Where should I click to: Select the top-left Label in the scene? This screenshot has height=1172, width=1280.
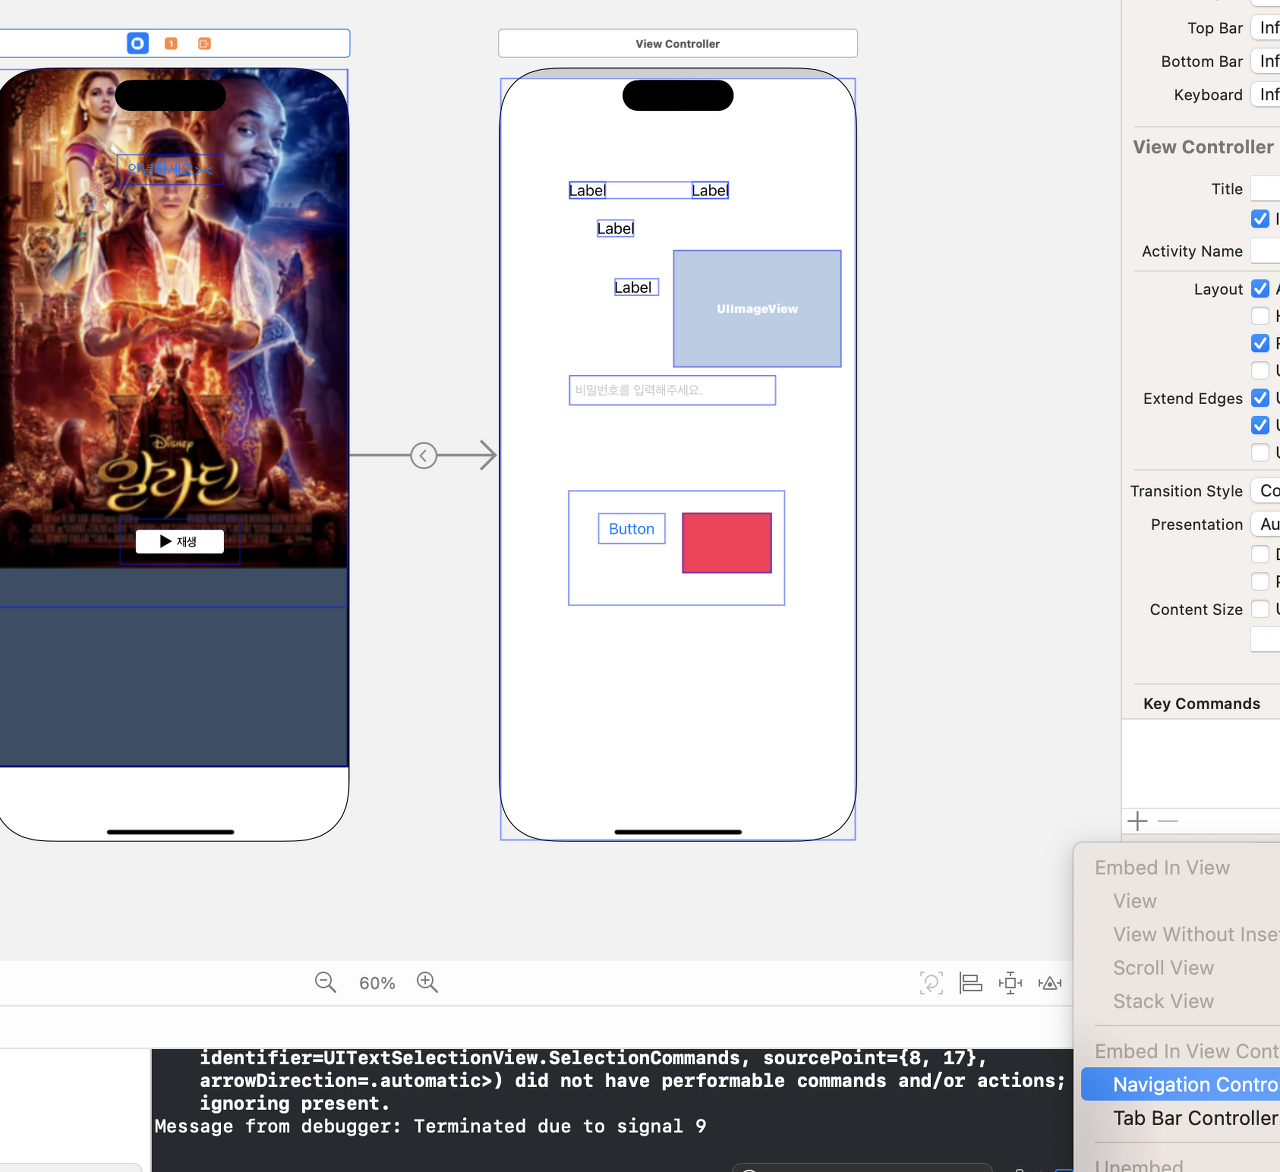(587, 190)
